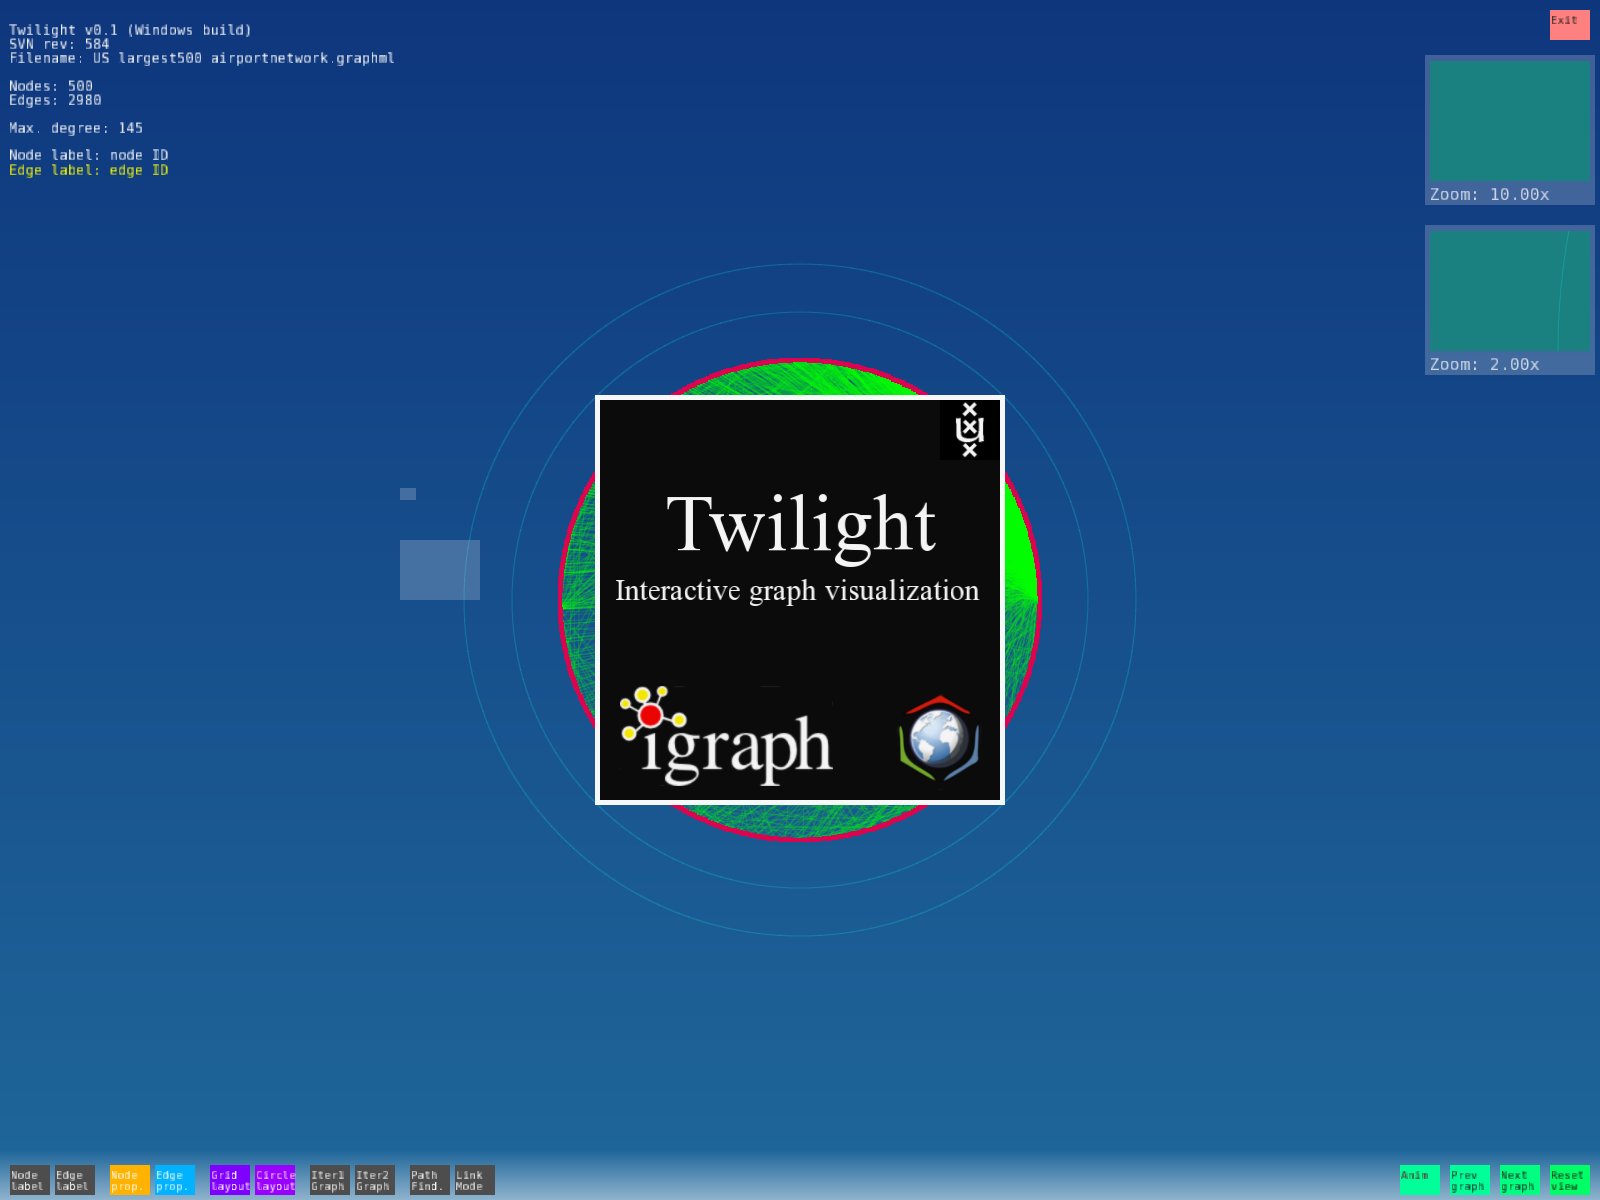The image size is (1600, 1200).
Task: Select the Zoom: 2.00x preview panel
Action: click(1509, 300)
